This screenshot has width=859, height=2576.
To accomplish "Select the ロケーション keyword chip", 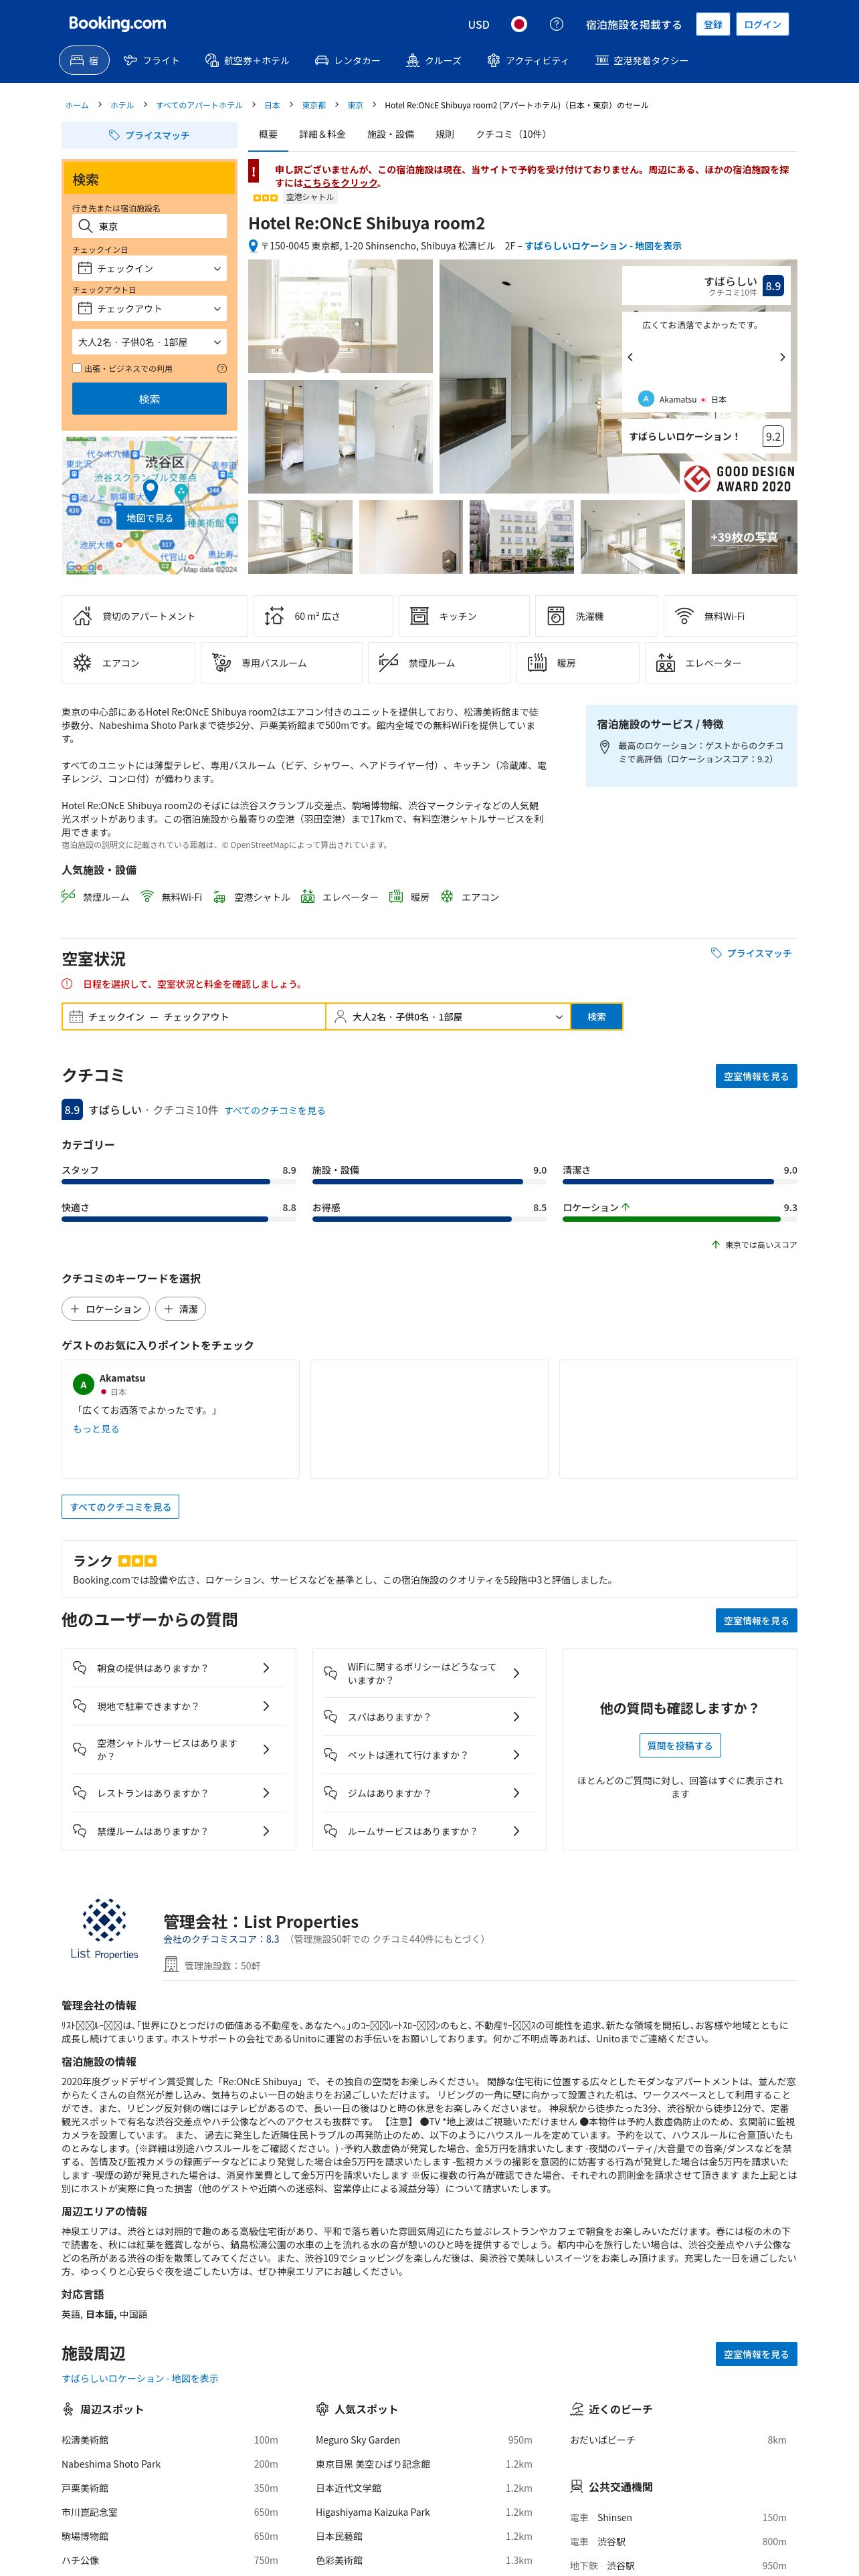I will pyautogui.click(x=106, y=1309).
